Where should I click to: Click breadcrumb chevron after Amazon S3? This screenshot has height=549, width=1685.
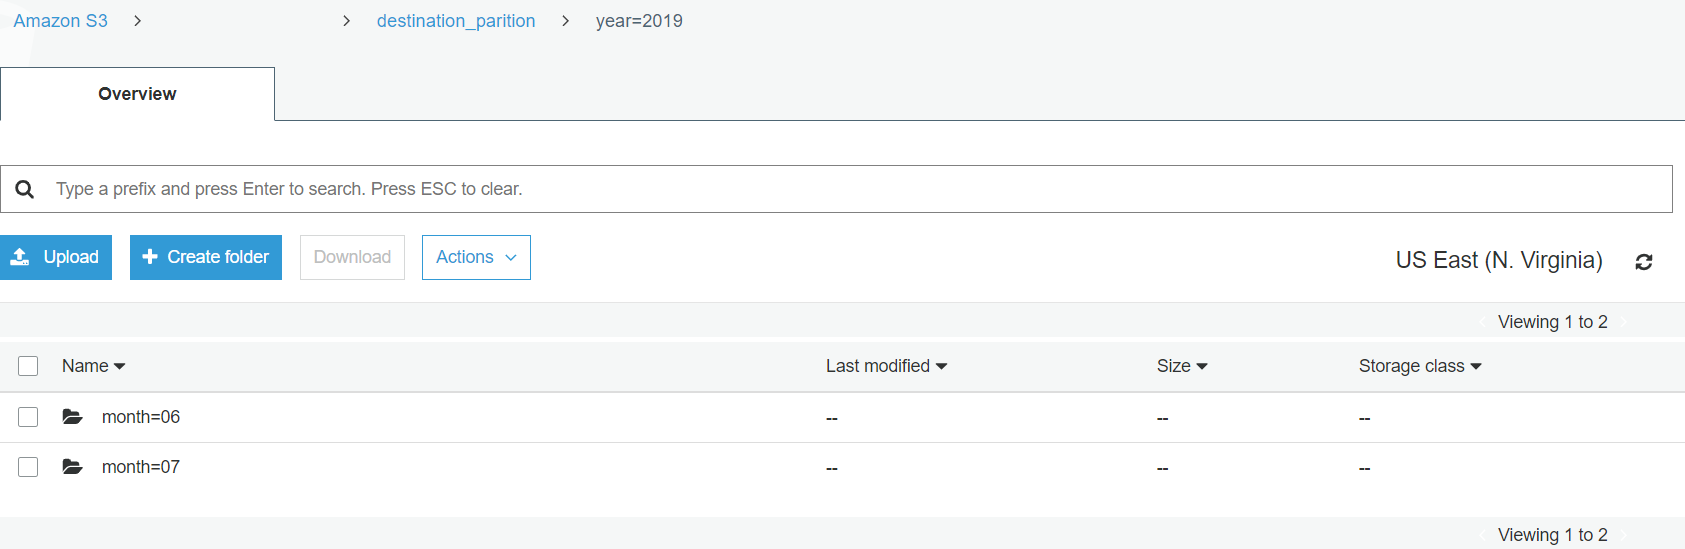point(137,21)
